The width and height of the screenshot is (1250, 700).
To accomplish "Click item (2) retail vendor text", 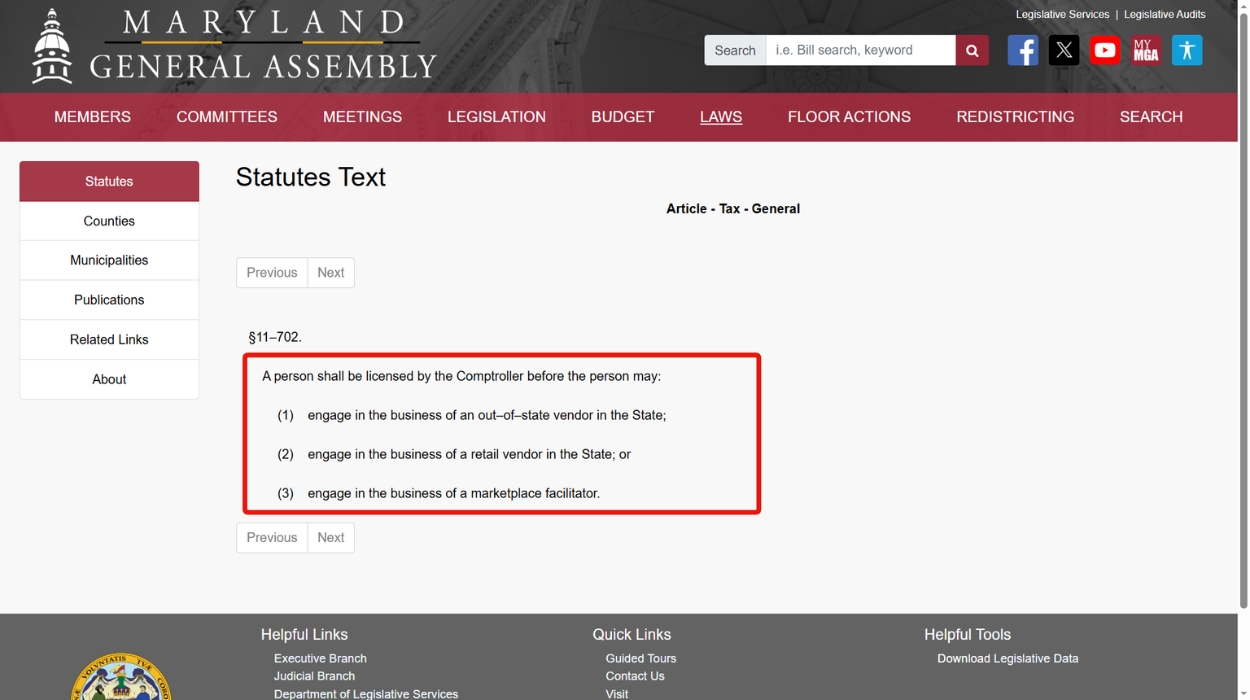I will point(469,454).
